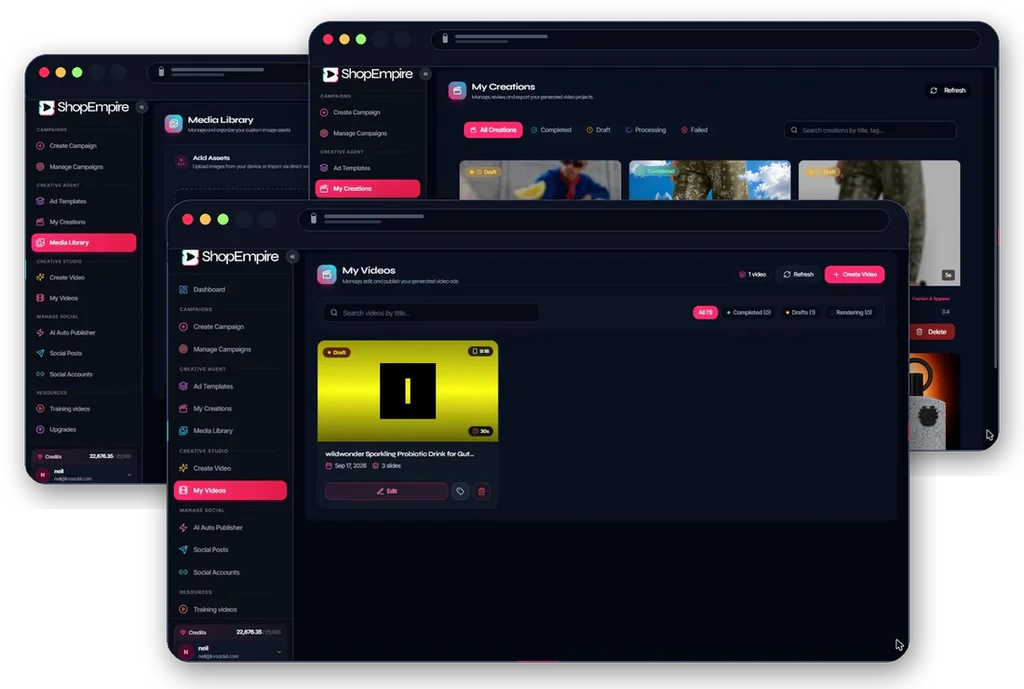Viewport: 1024px width, 689px height.
Task: Click the My Videos page header icon
Action: click(x=327, y=274)
